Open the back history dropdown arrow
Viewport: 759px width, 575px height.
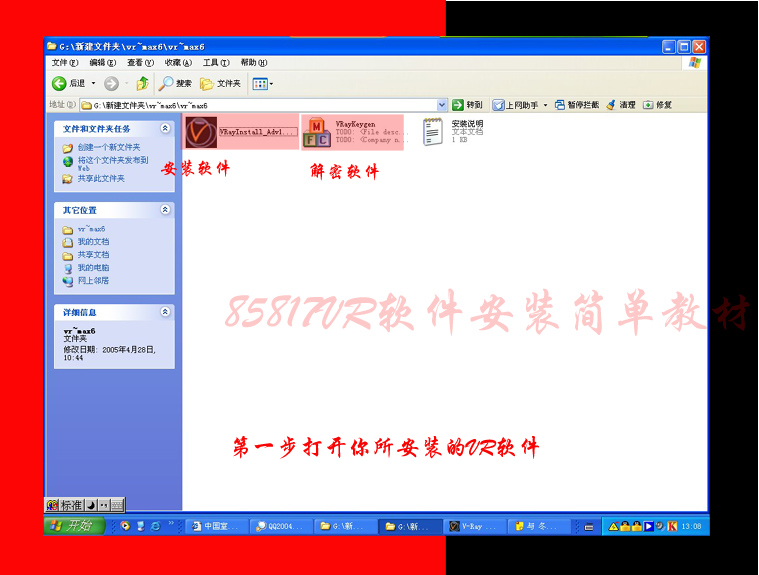click(93, 84)
